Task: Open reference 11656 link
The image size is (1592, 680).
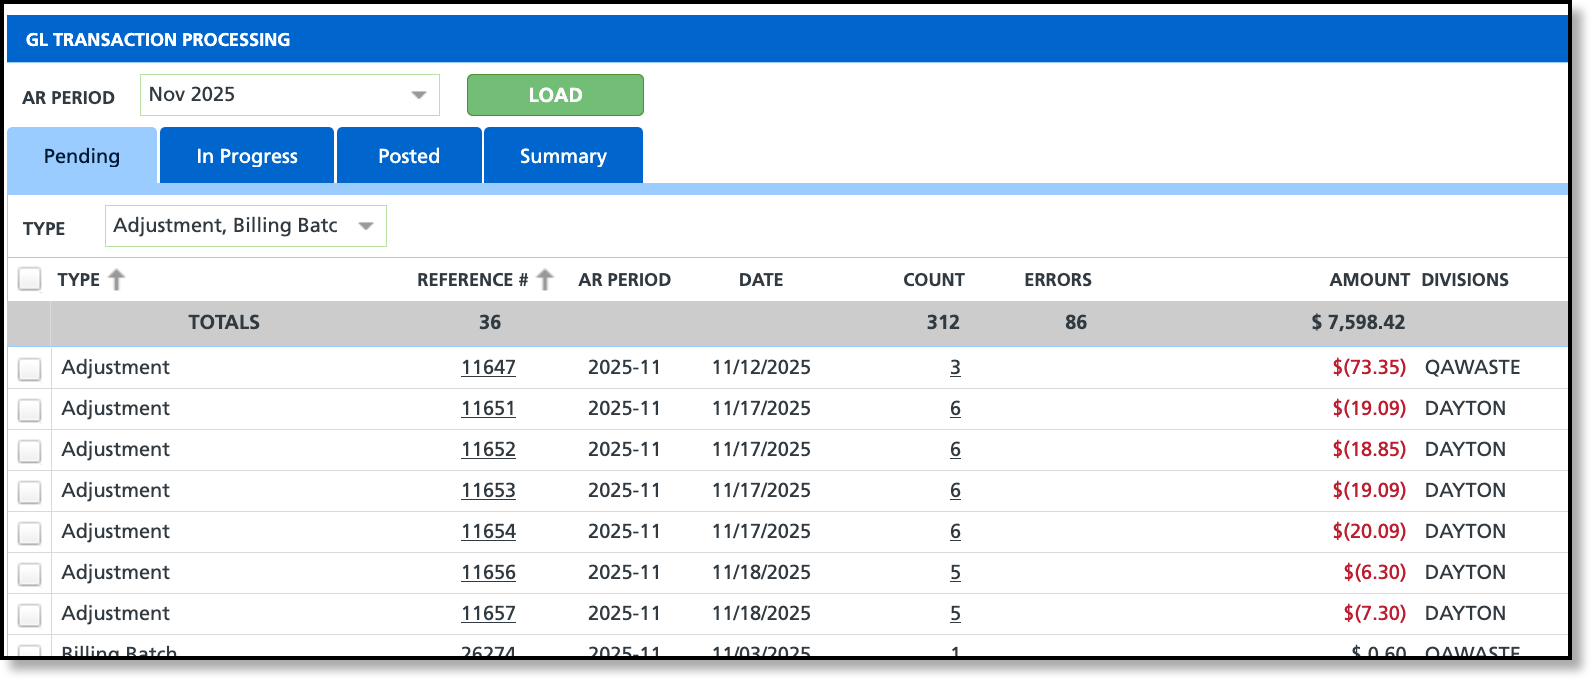Action: (x=488, y=572)
